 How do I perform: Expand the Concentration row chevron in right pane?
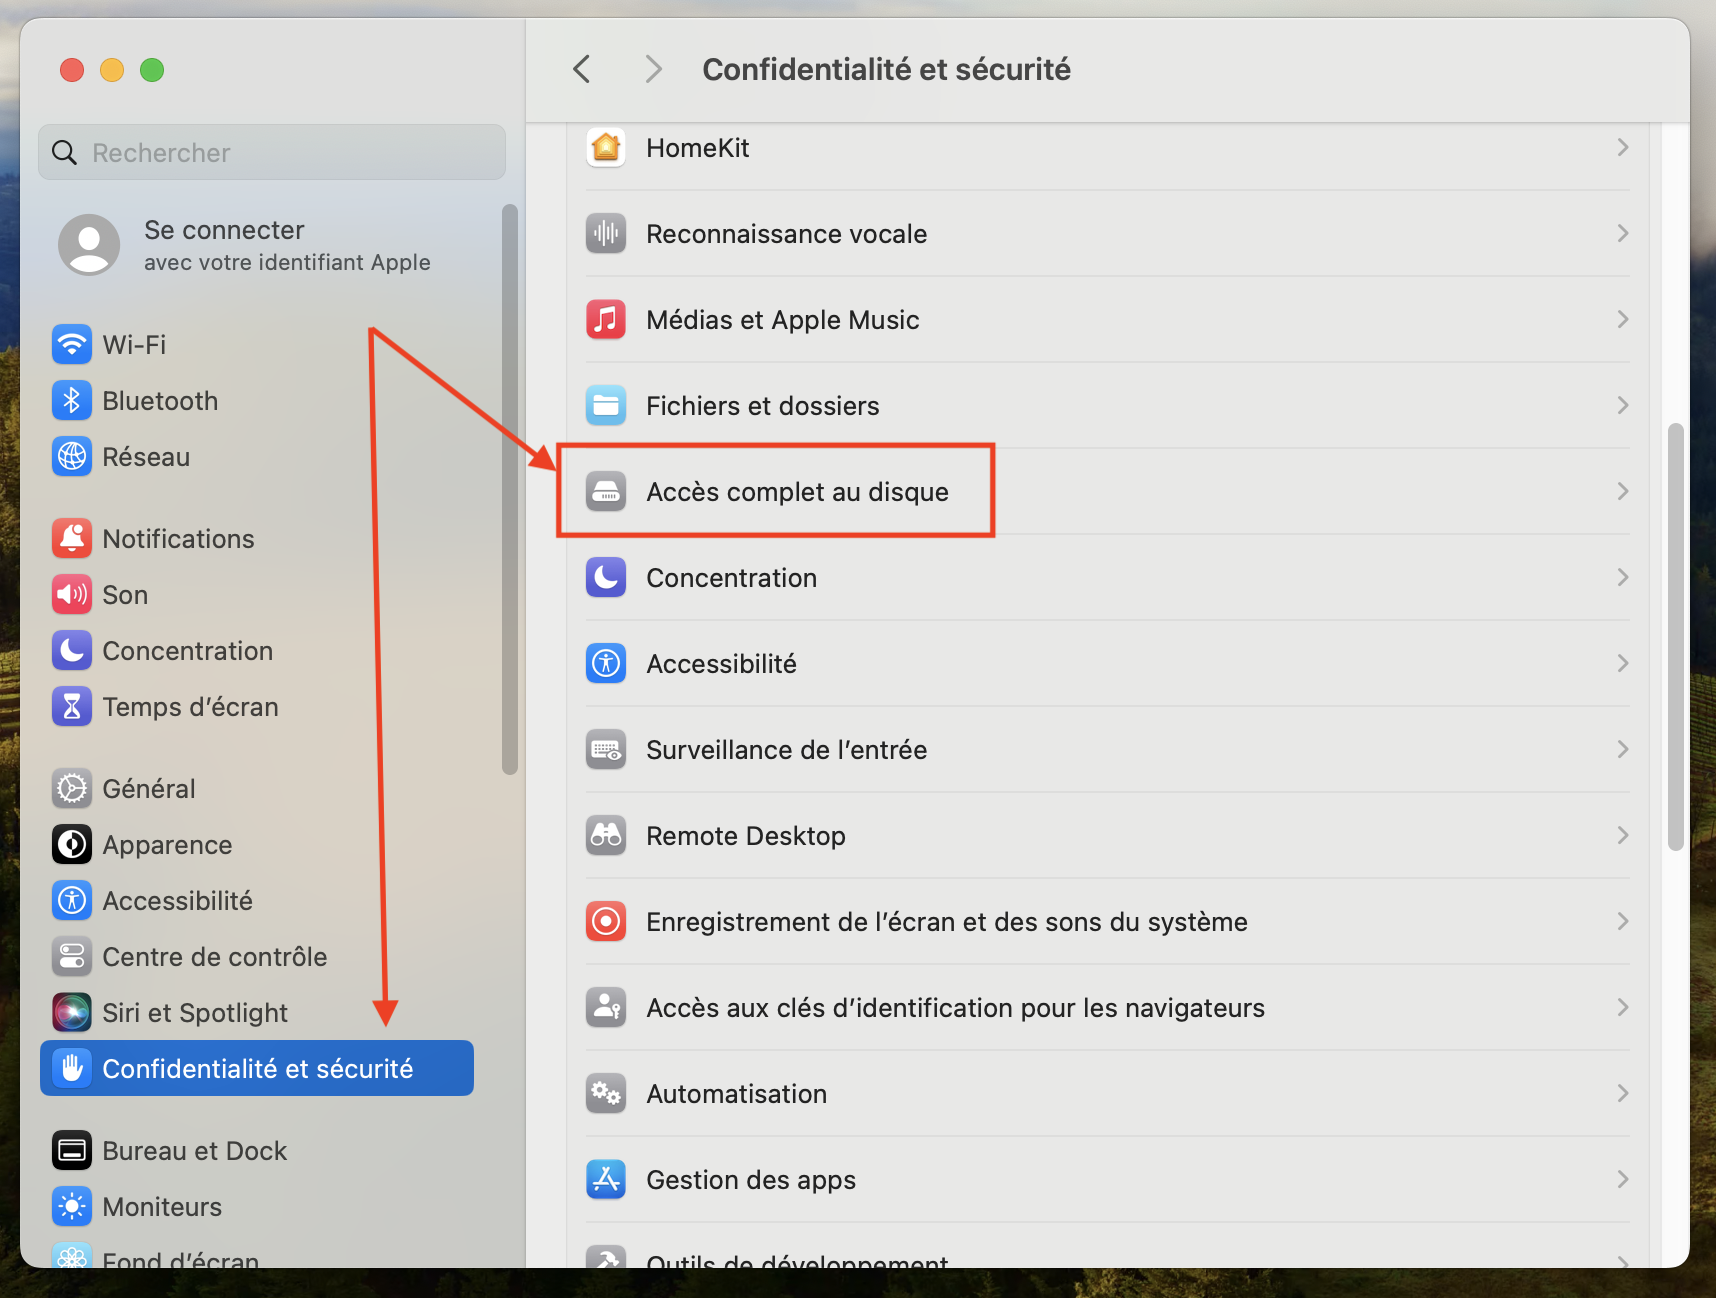(1622, 578)
